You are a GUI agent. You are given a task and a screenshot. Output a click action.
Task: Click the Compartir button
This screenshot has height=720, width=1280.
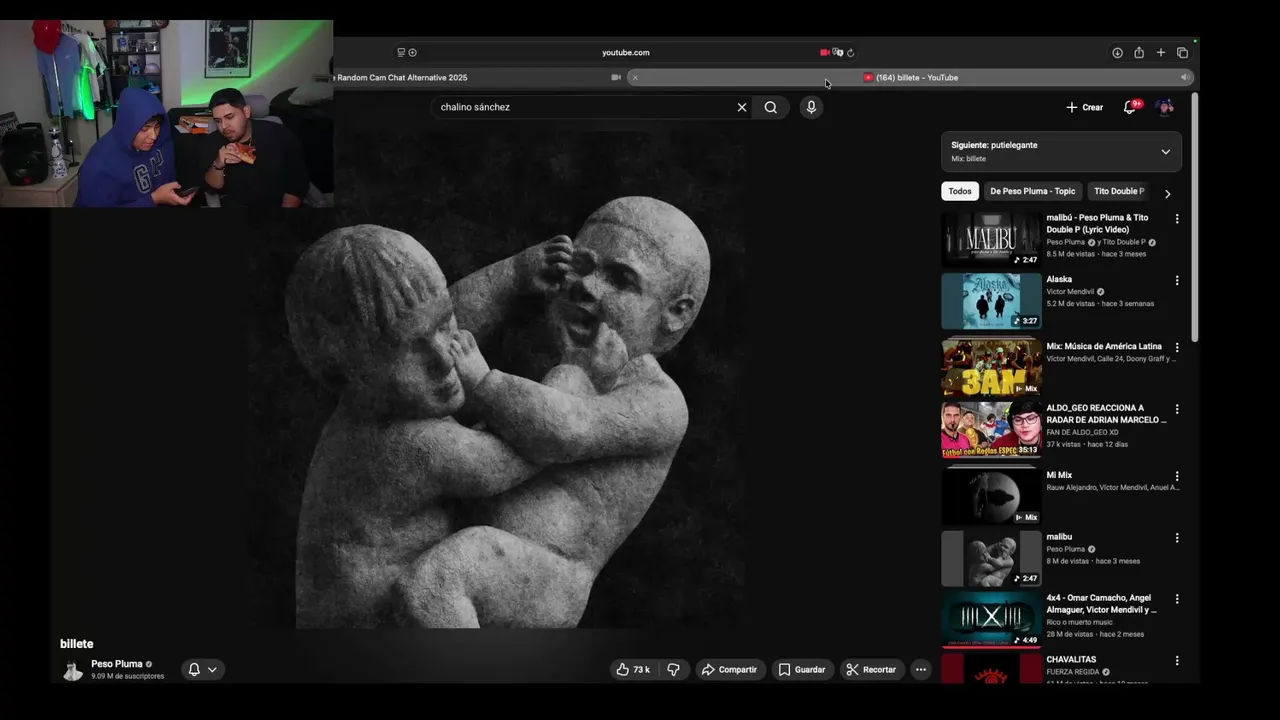tap(729, 669)
